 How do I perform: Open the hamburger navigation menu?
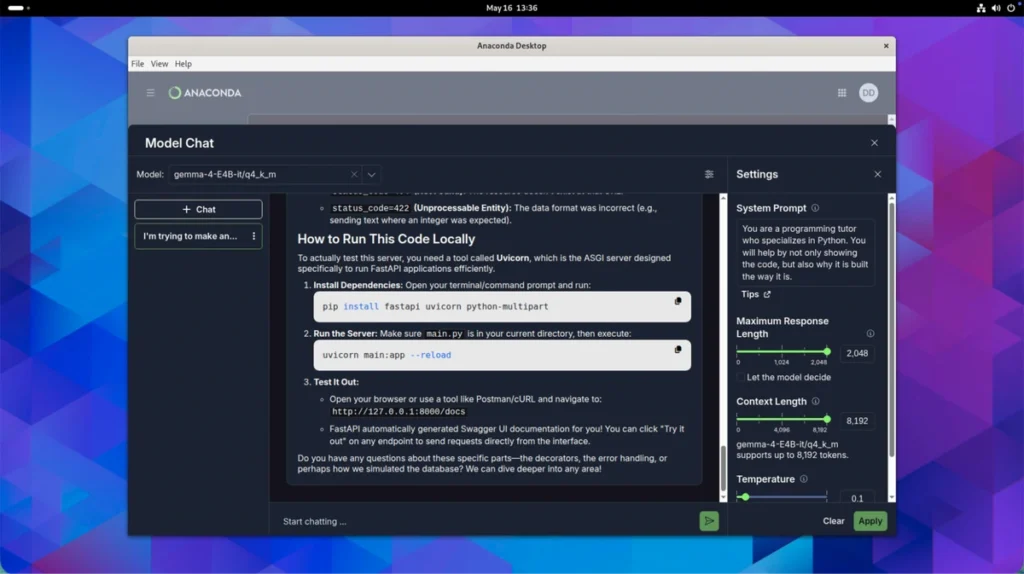[150, 93]
